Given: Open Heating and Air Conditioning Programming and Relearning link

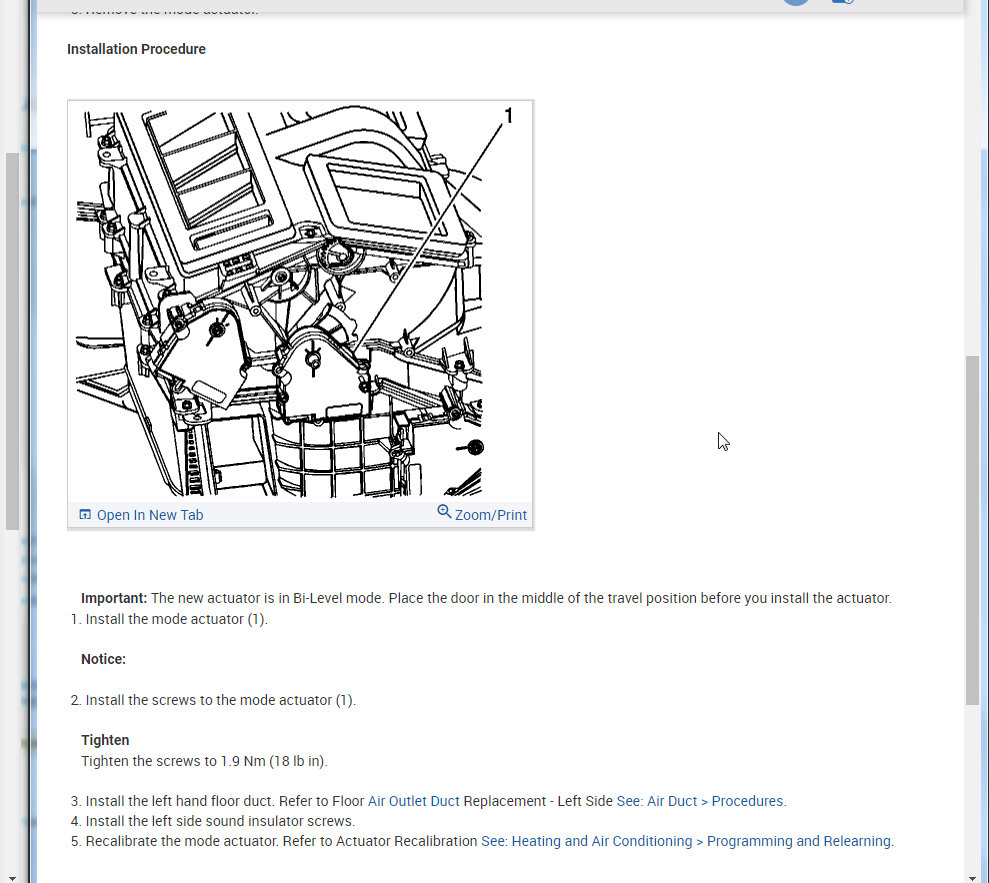Looking at the screenshot, I should click(x=688, y=841).
